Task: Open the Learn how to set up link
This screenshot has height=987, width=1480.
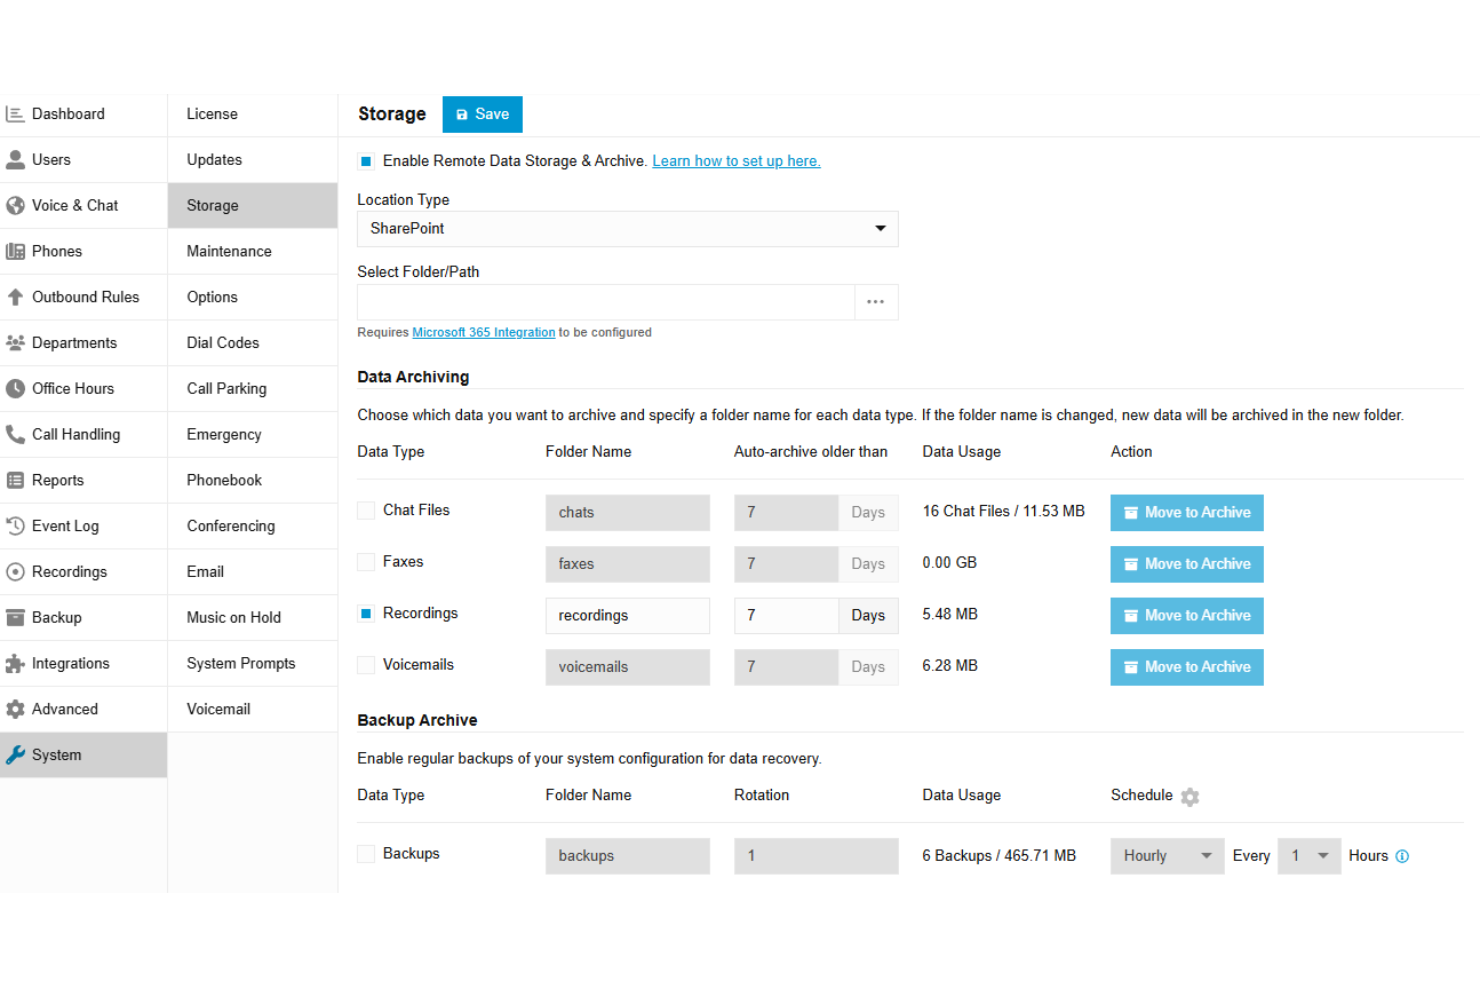Action: tap(736, 160)
